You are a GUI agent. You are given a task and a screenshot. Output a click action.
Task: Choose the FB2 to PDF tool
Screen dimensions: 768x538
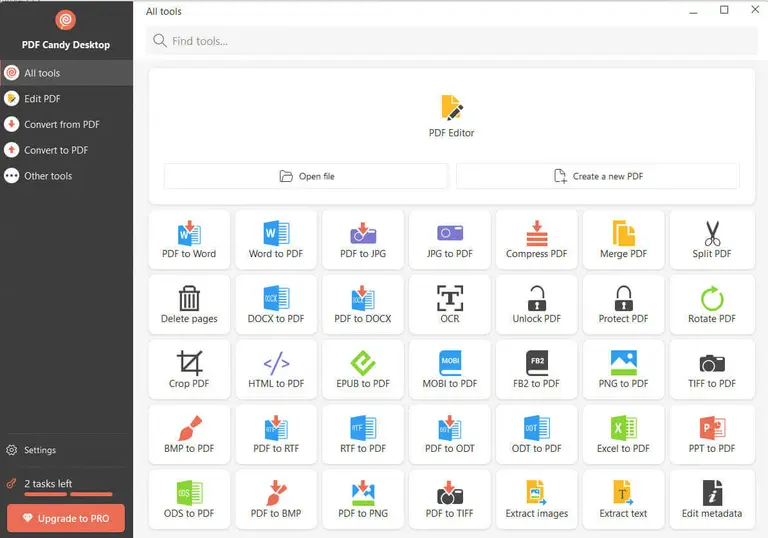pyautogui.click(x=536, y=369)
